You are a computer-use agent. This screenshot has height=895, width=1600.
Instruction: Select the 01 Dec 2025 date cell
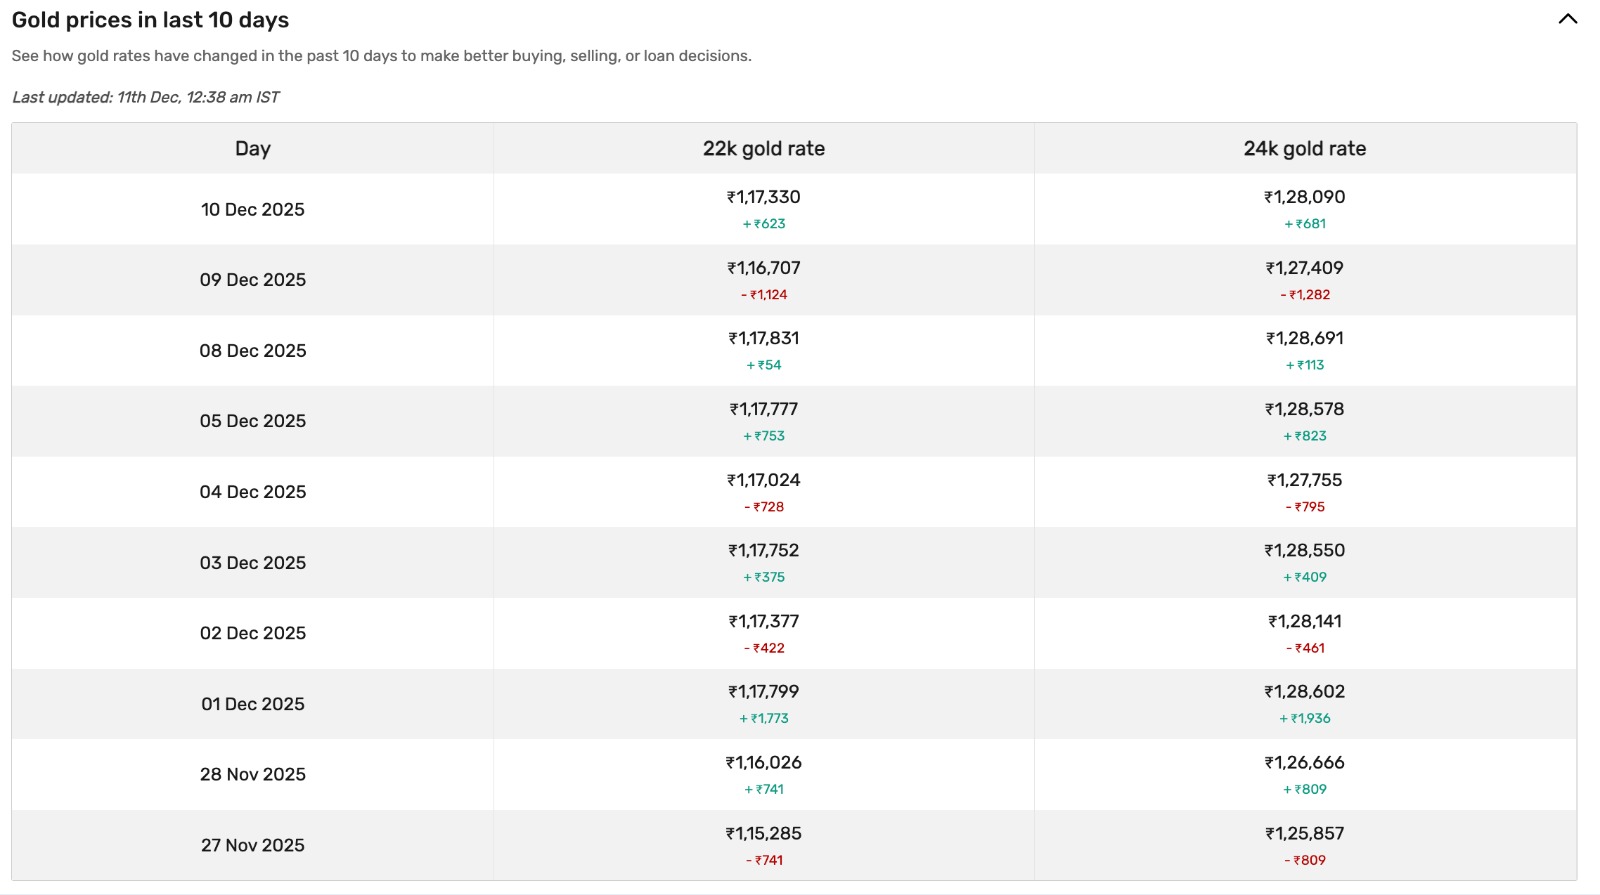pos(253,704)
